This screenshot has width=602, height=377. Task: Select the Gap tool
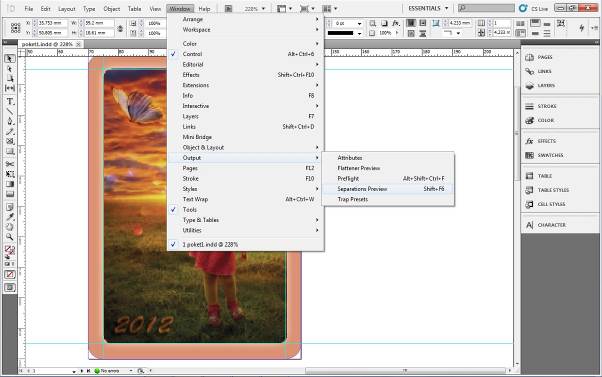[10, 88]
